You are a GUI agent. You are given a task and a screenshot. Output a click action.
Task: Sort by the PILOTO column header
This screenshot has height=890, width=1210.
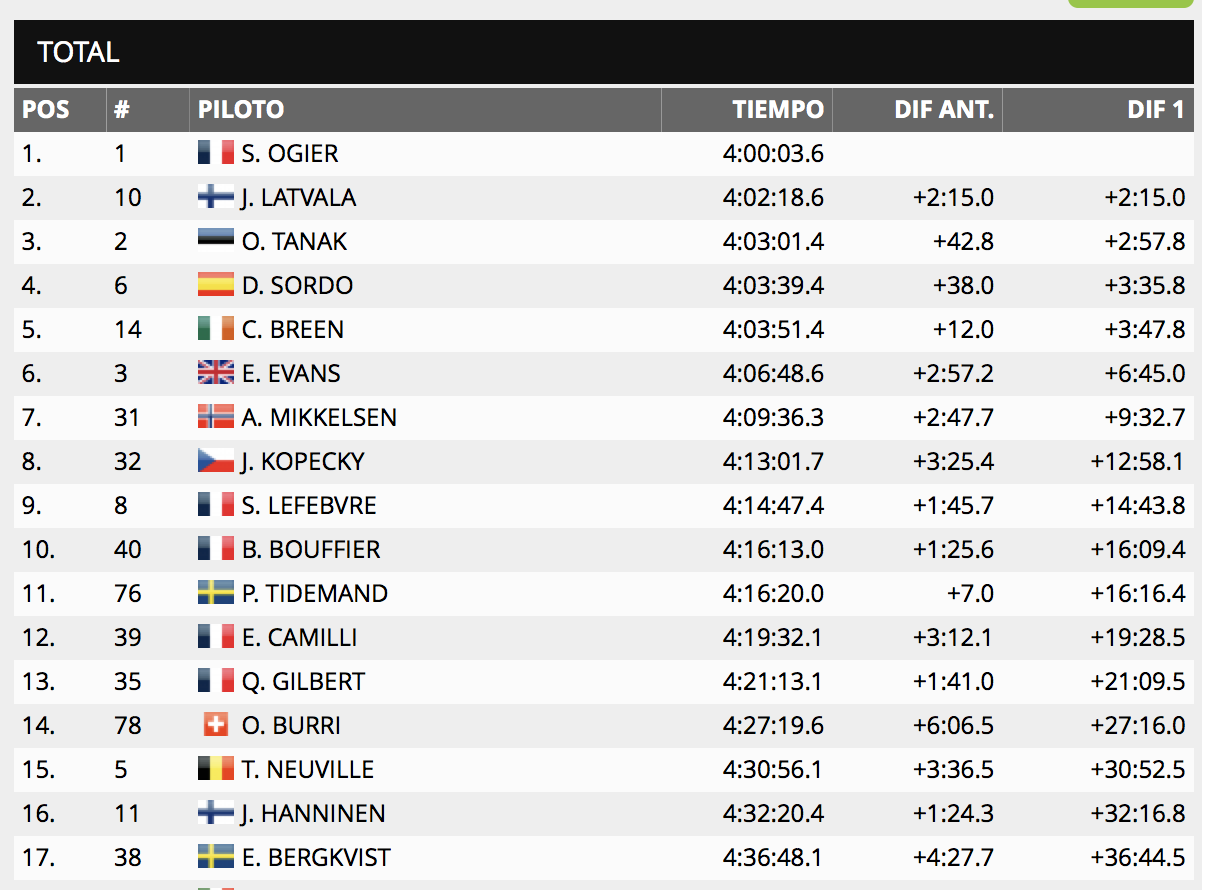[x=241, y=109]
